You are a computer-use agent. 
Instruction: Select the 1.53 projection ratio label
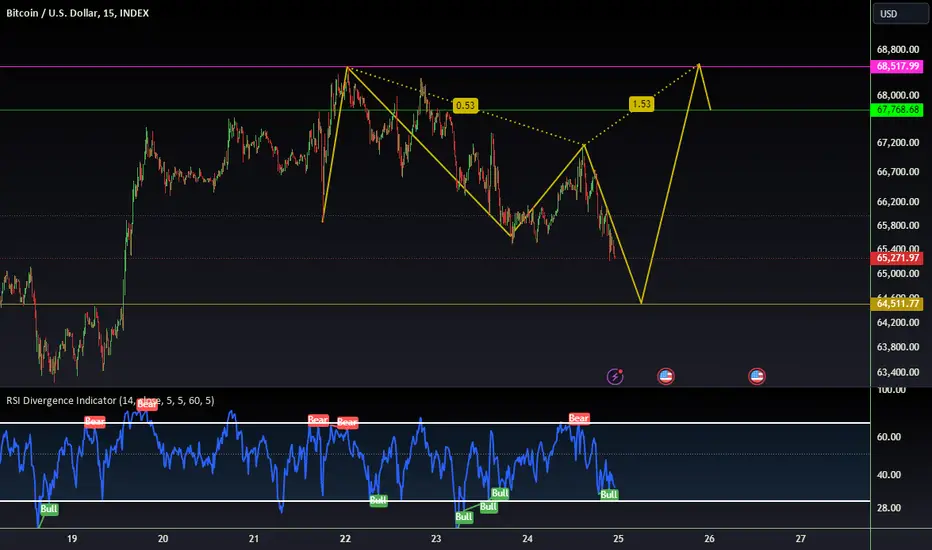641,104
